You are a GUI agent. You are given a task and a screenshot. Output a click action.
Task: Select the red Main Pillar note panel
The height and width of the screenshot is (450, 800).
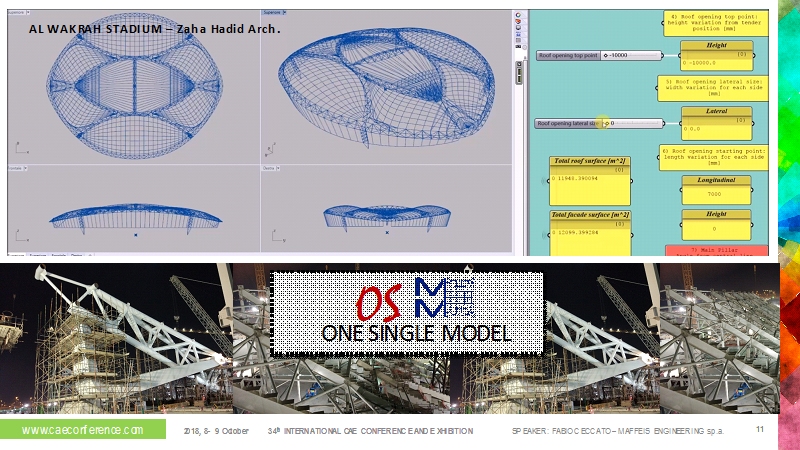tap(714, 250)
